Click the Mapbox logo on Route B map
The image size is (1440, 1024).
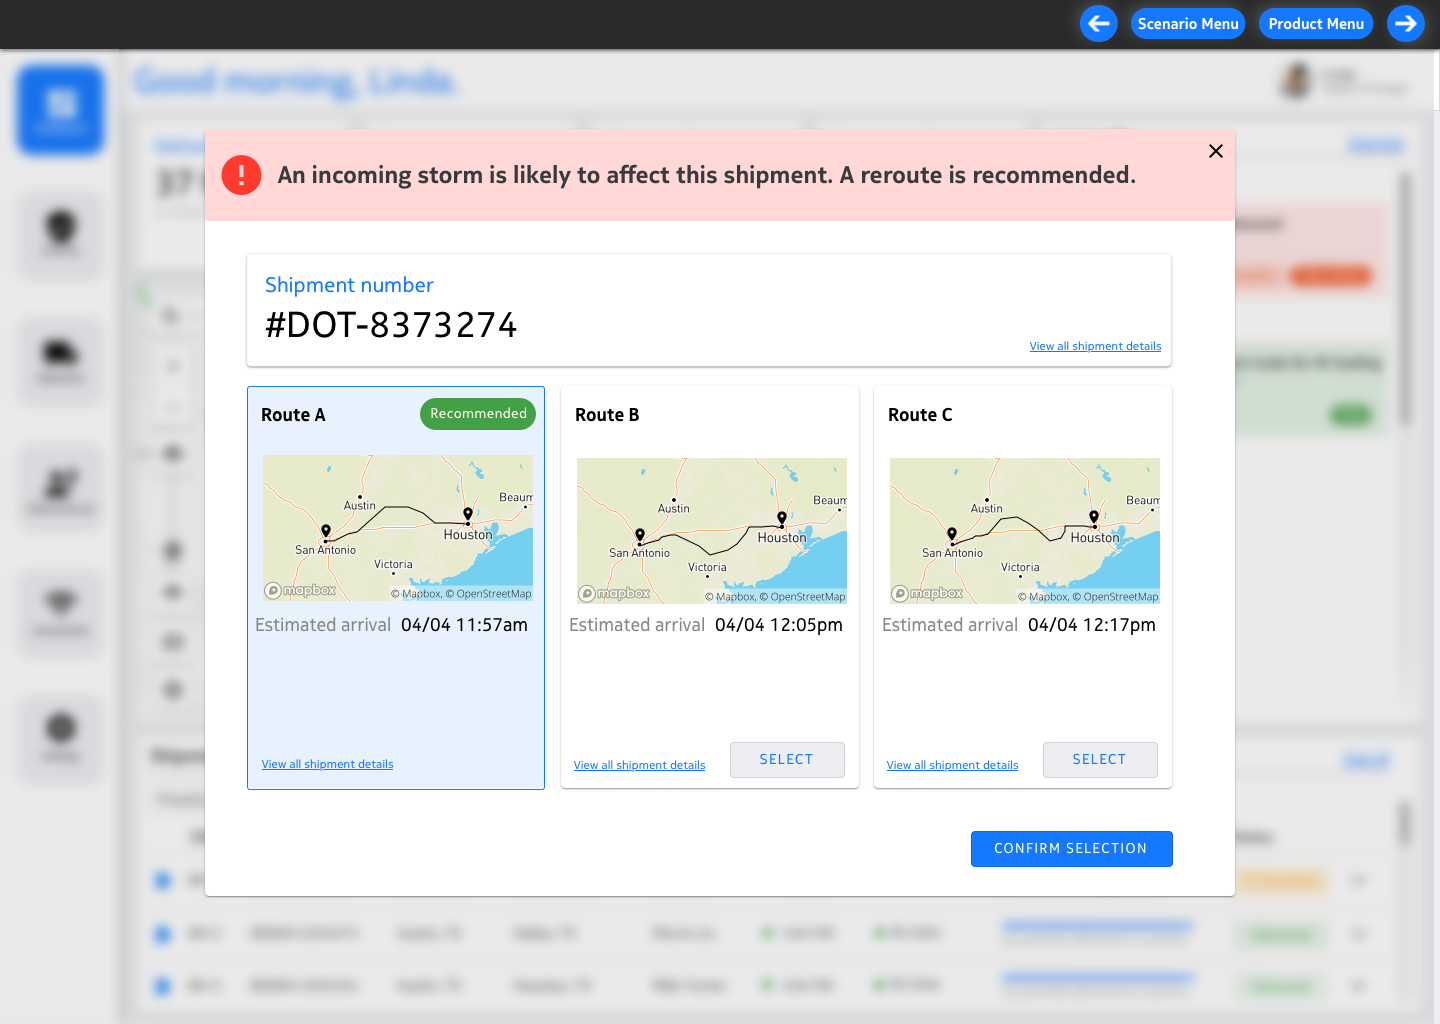(x=614, y=594)
